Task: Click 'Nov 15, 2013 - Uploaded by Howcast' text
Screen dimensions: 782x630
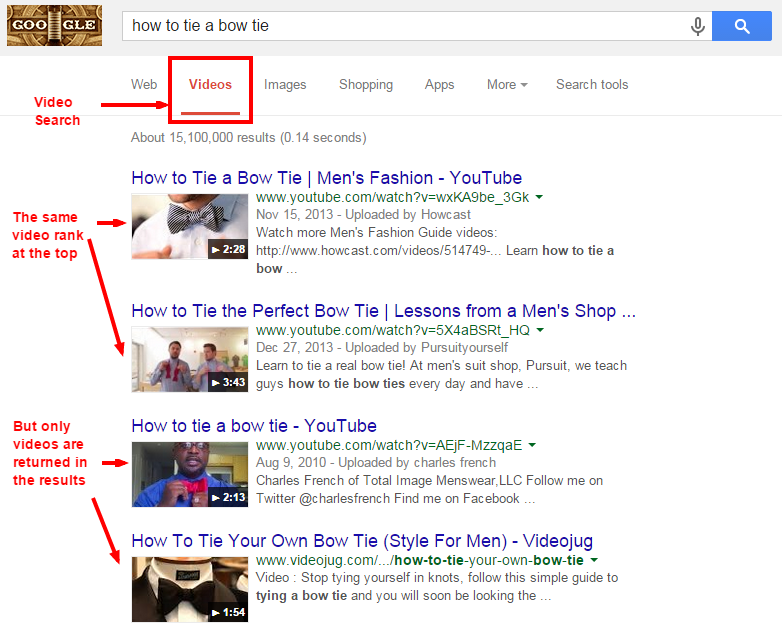Action: tap(363, 215)
